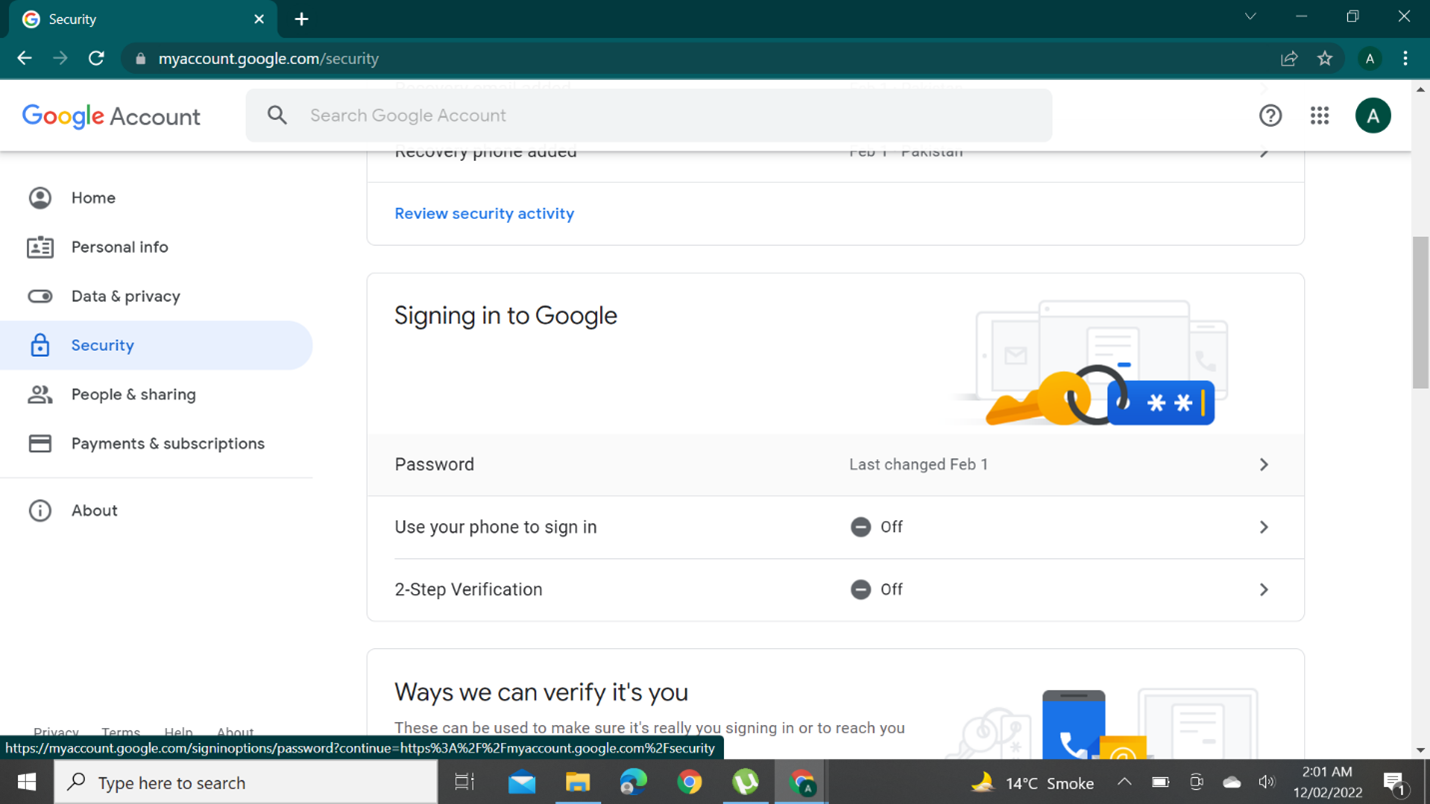
Task: Open the notification center icon
Action: pyautogui.click(x=1394, y=782)
